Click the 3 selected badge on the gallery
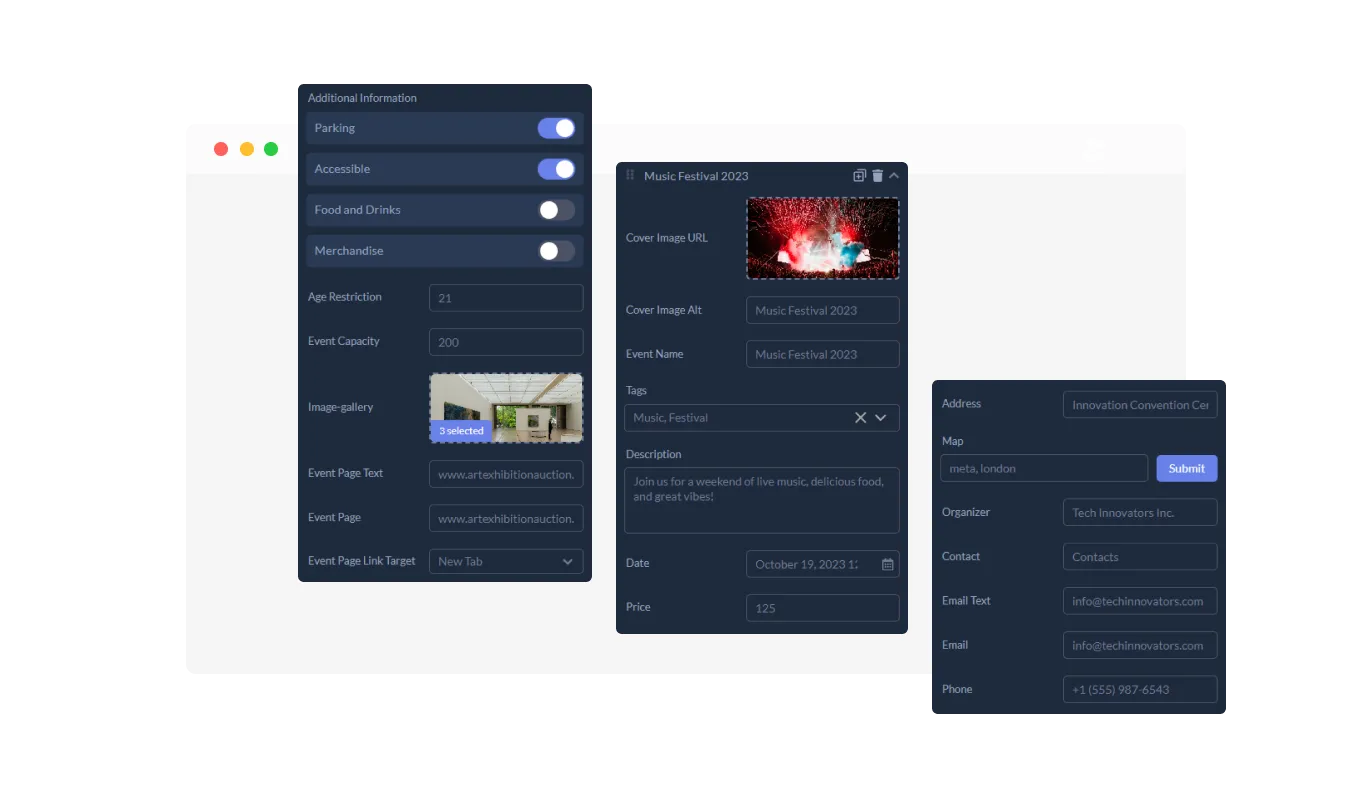 click(x=461, y=431)
